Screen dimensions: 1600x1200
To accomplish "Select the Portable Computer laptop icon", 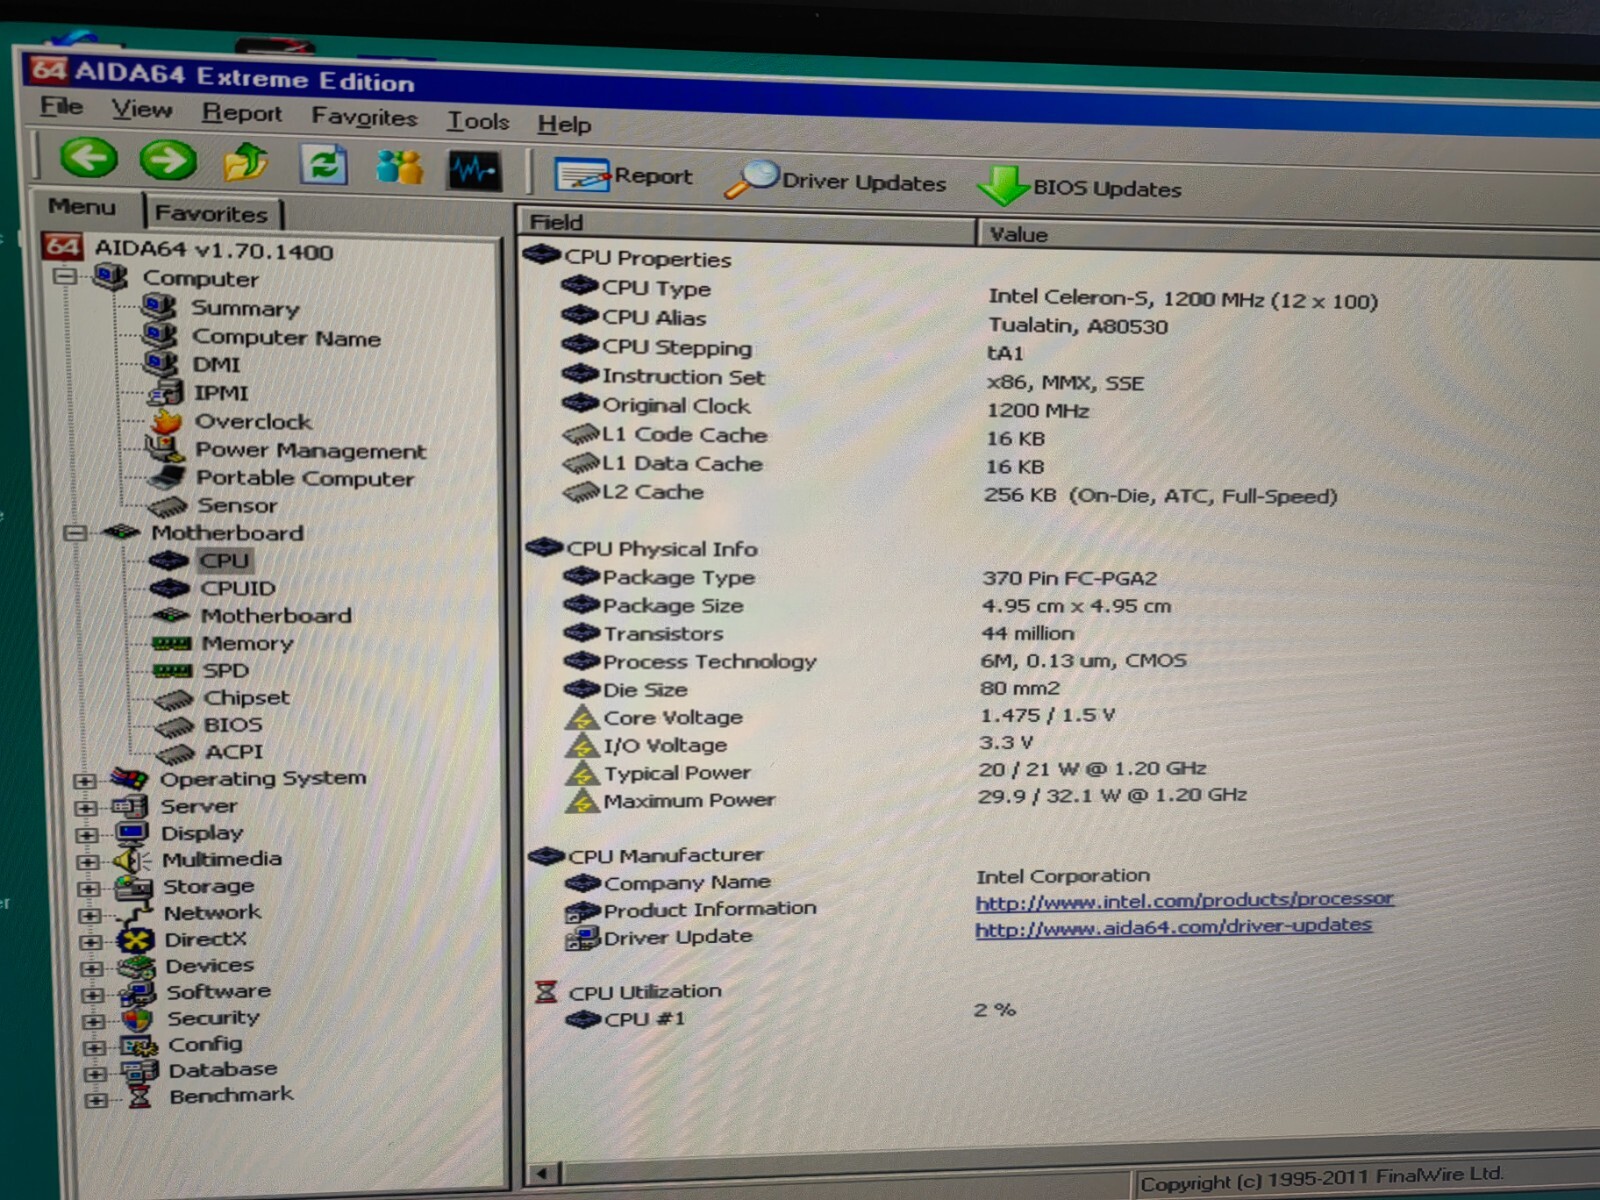I will 168,477.
